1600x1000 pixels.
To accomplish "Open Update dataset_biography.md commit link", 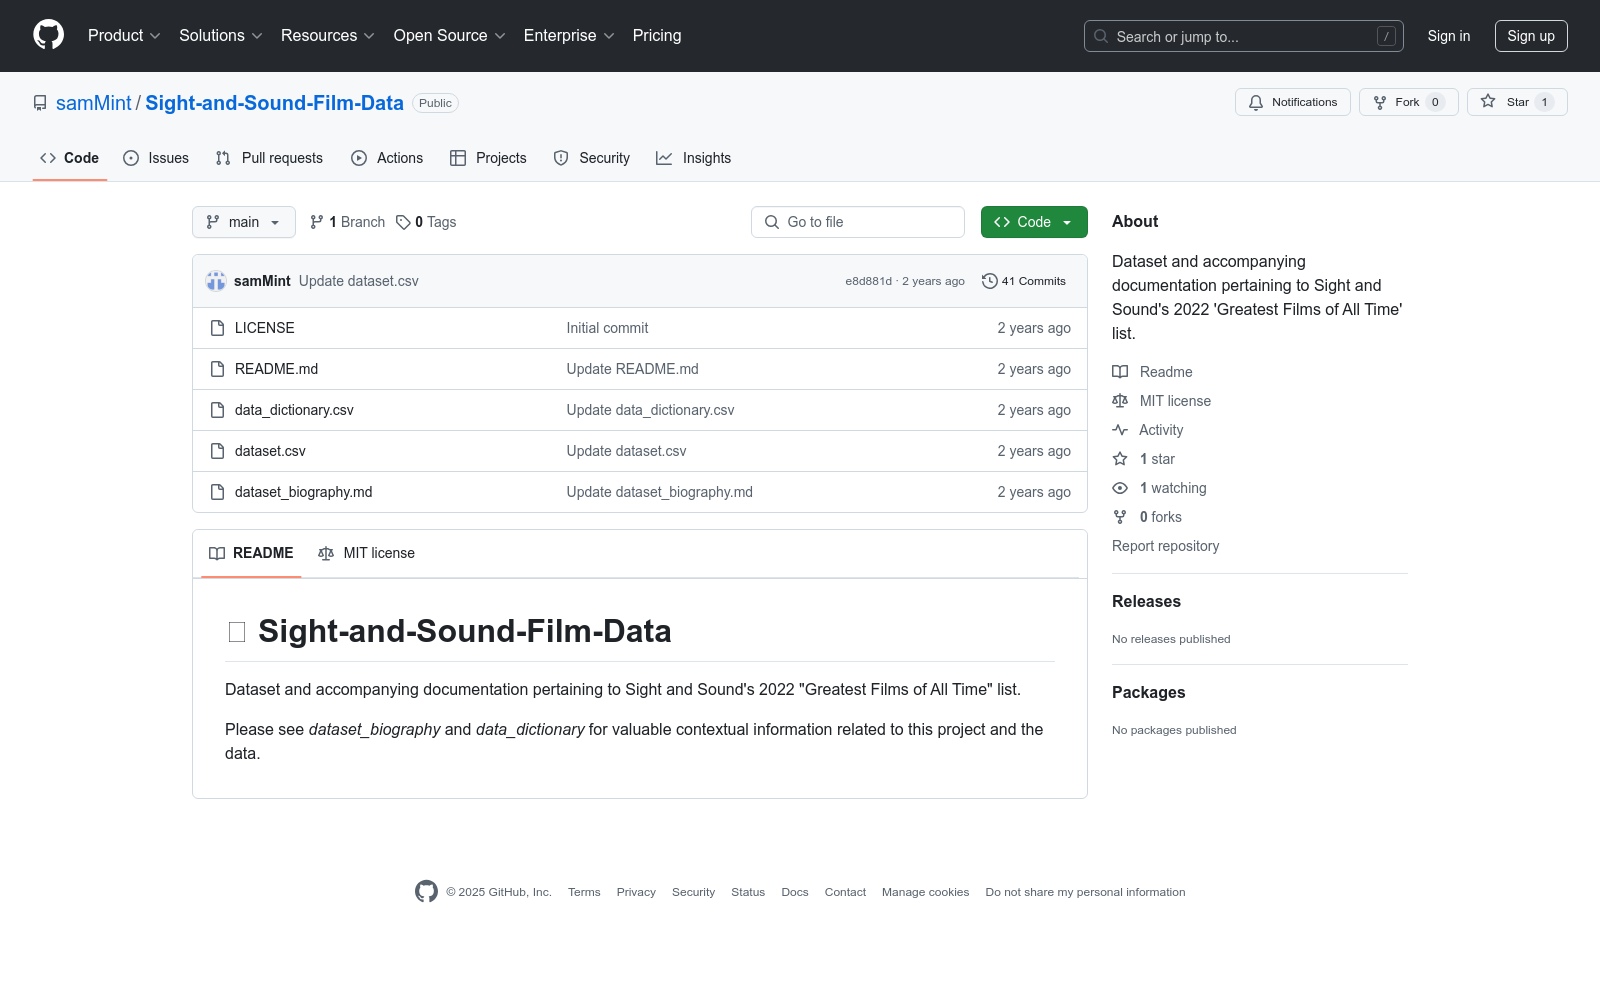I will (x=659, y=492).
